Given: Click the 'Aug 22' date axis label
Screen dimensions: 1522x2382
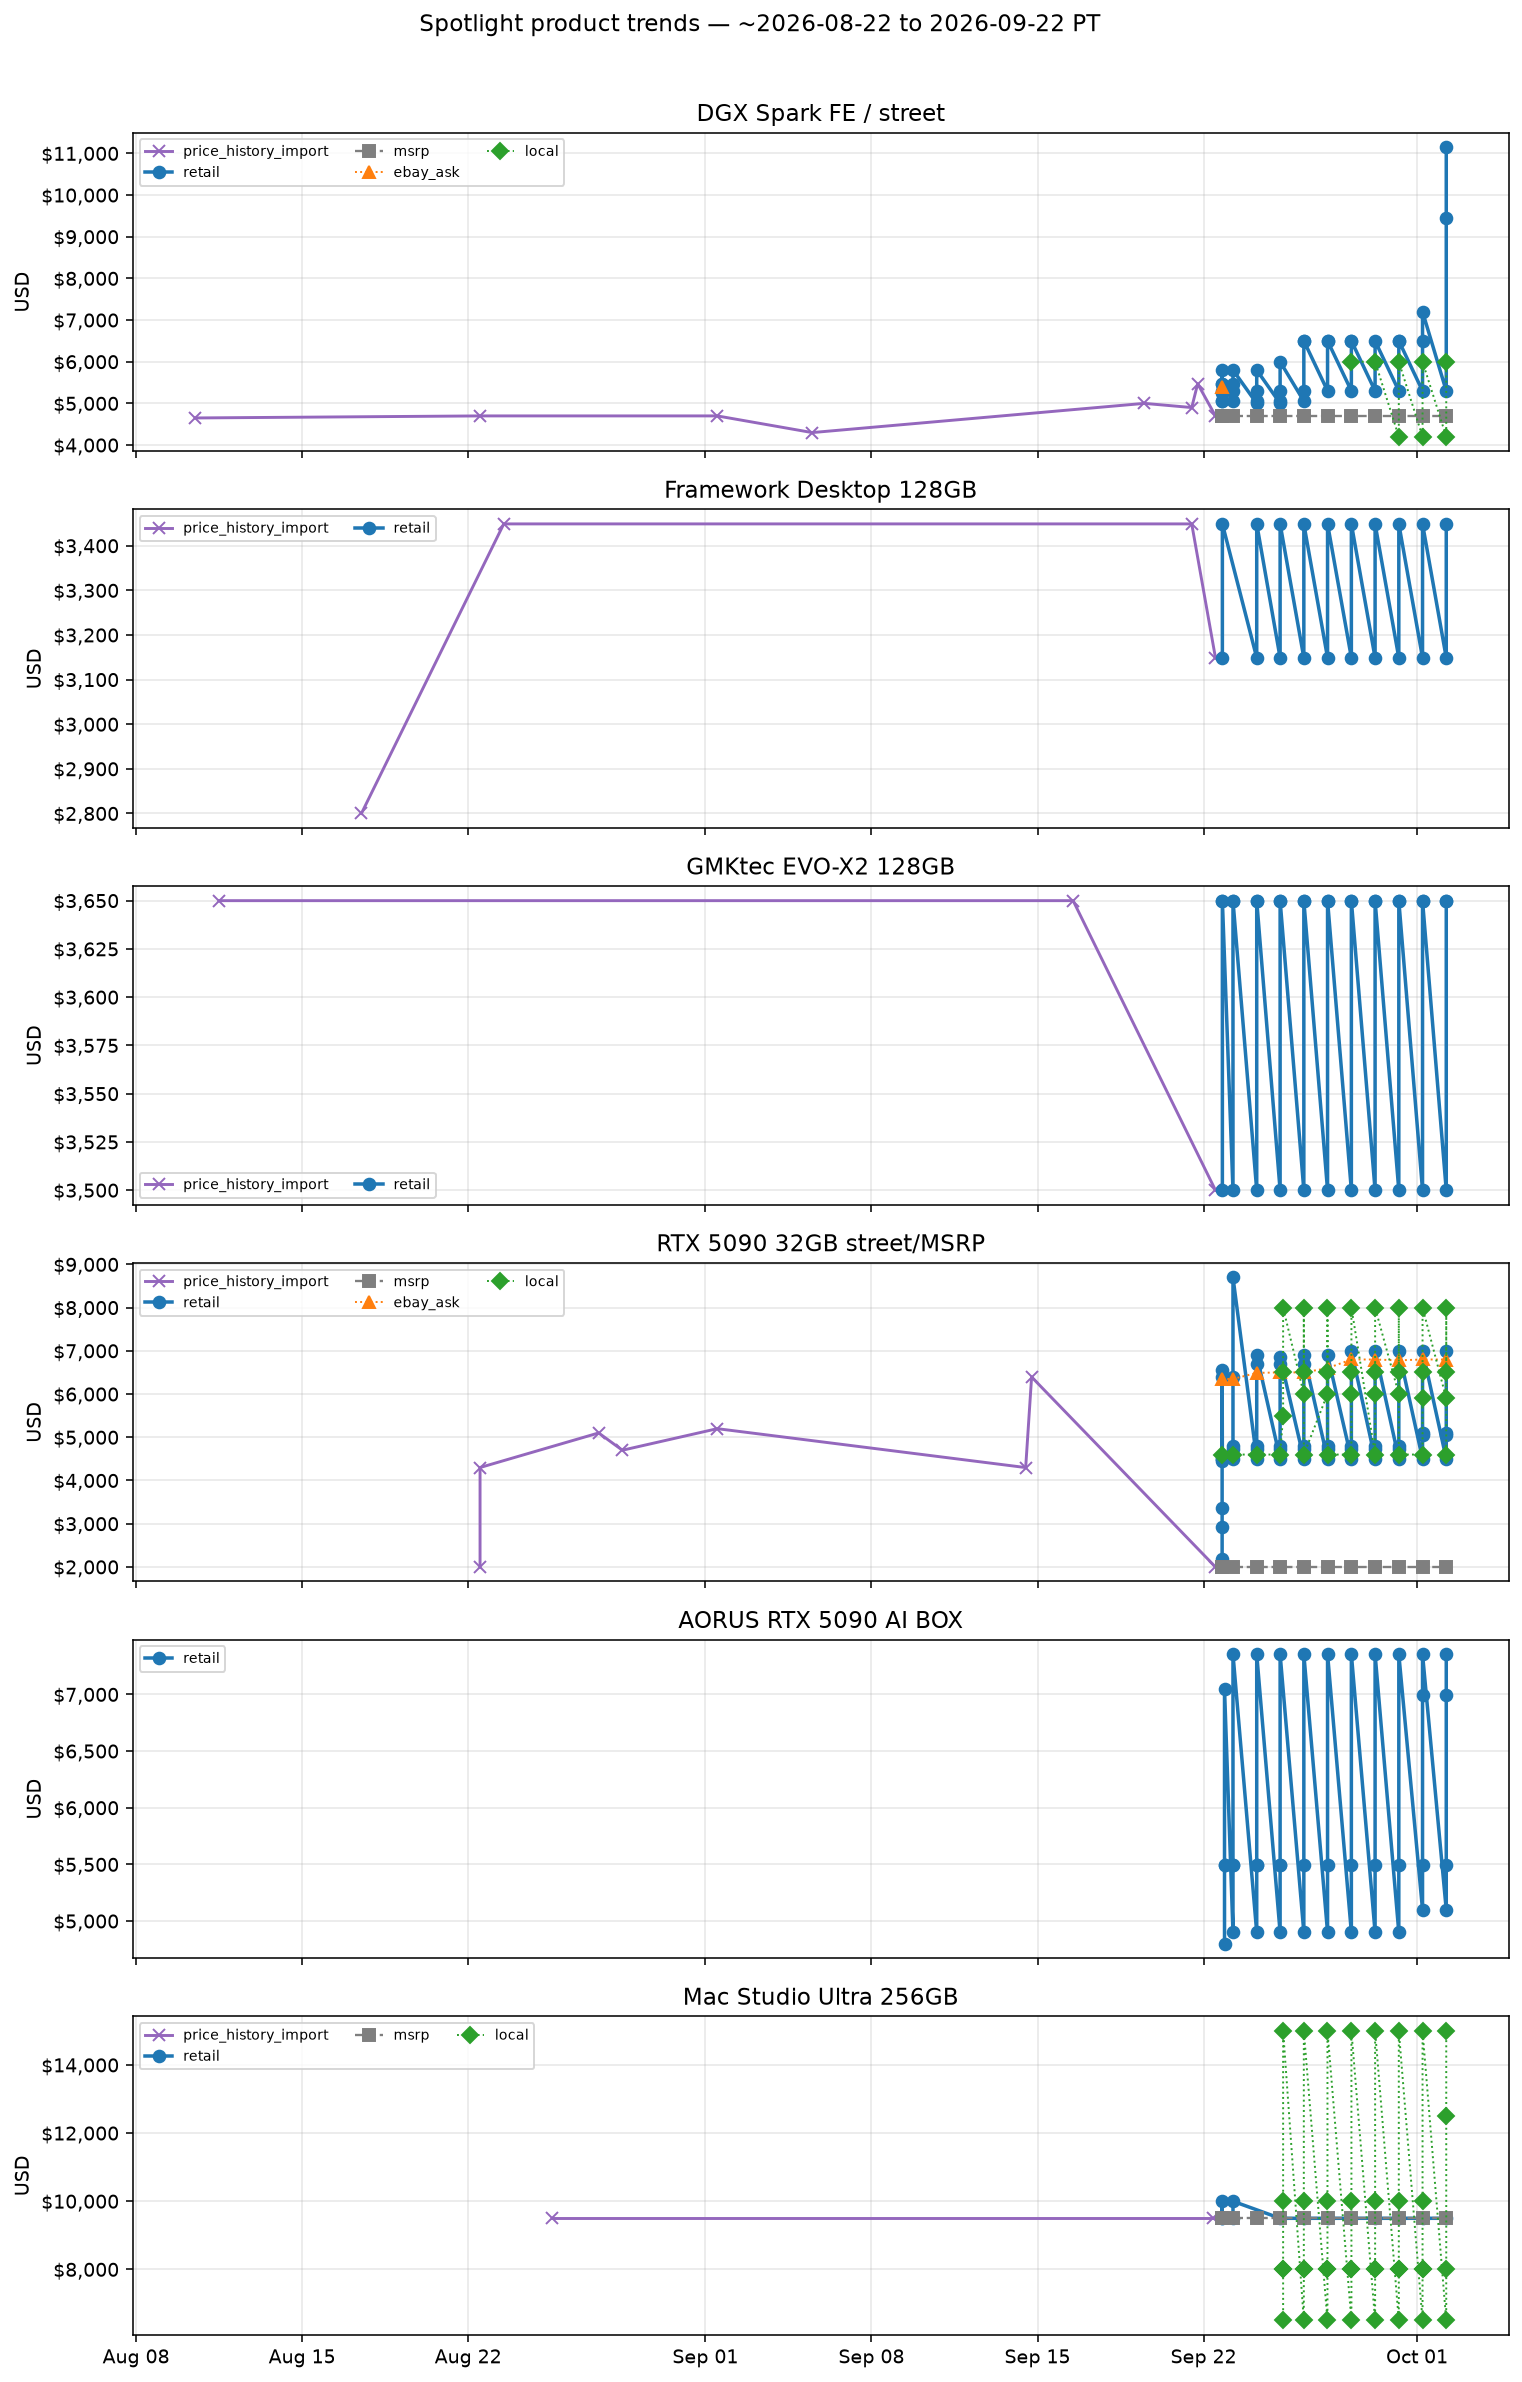Looking at the screenshot, I should [468, 2357].
